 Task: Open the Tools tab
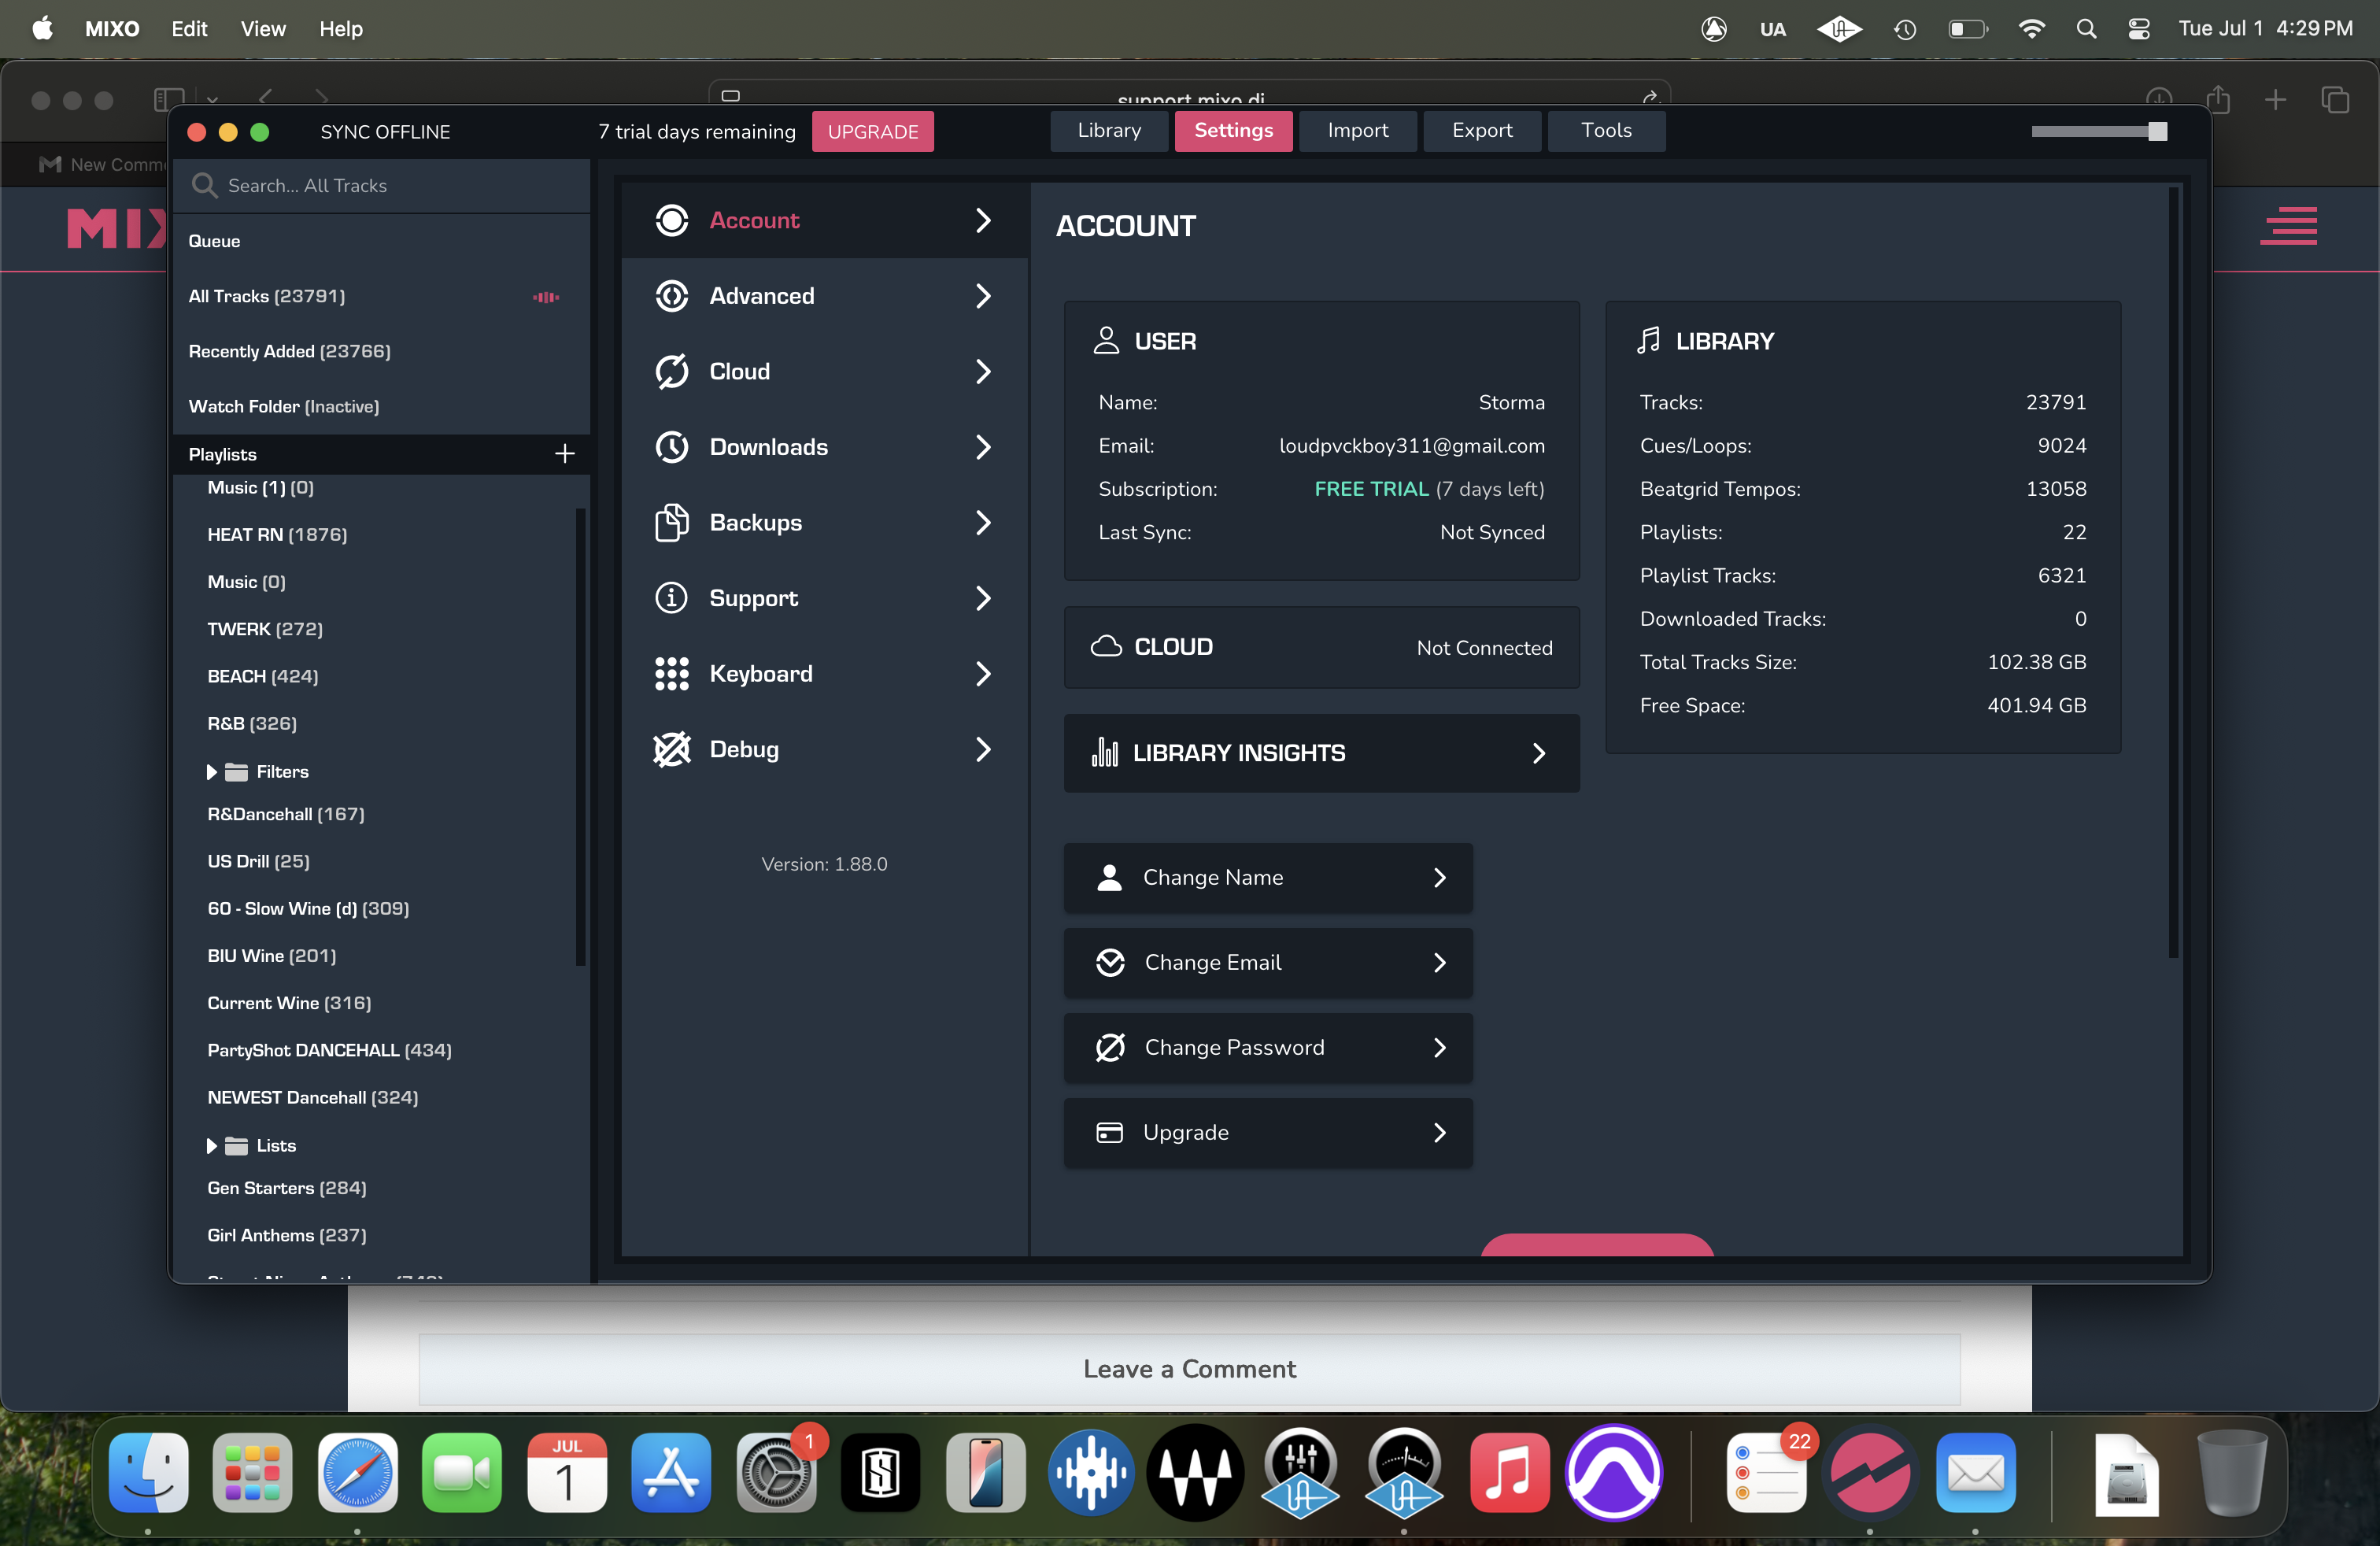tap(1605, 131)
